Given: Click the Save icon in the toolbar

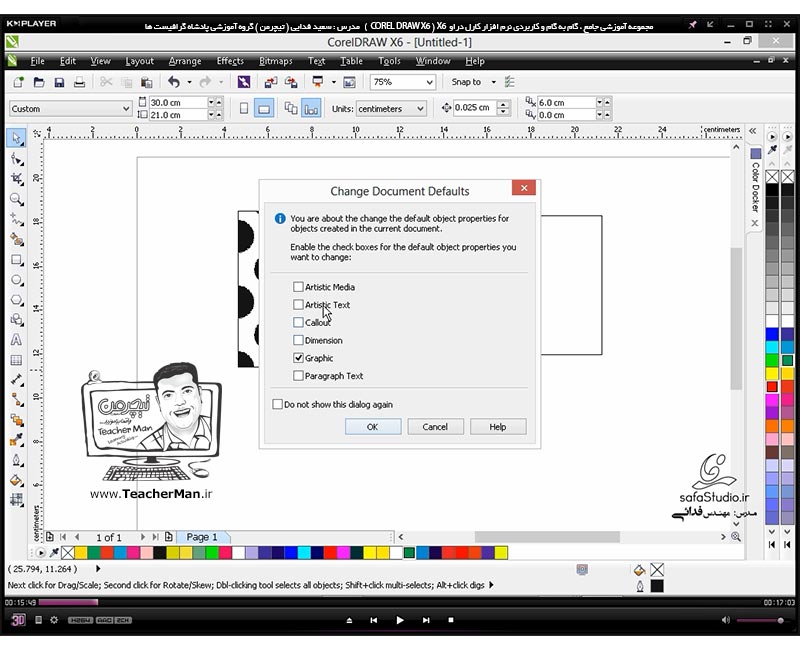Looking at the screenshot, I should [x=59, y=82].
